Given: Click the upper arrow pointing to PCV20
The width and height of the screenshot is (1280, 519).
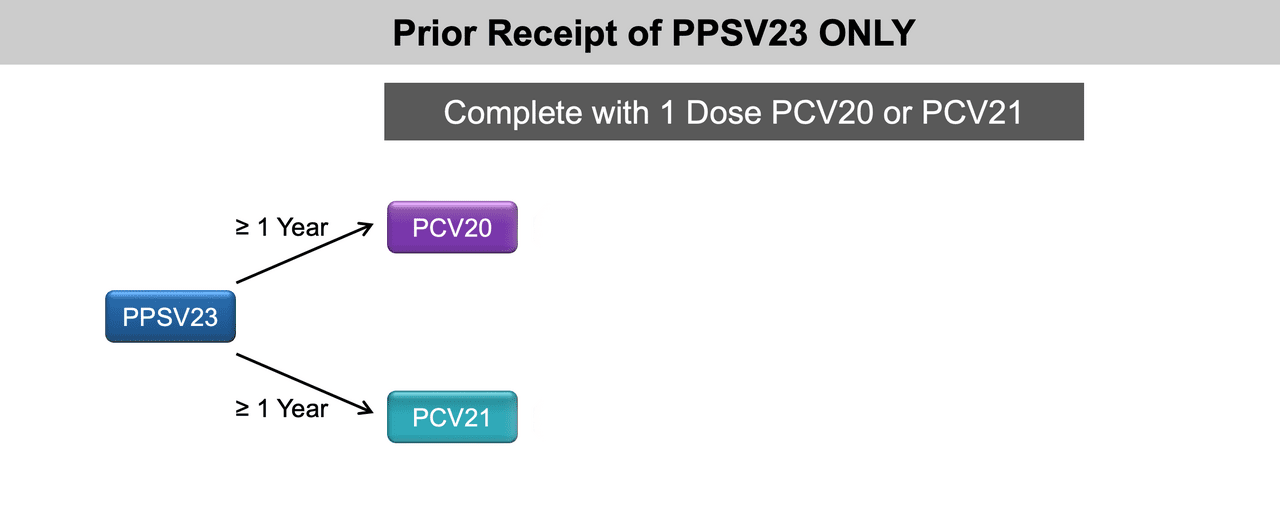Looking at the screenshot, I should pos(300,257).
